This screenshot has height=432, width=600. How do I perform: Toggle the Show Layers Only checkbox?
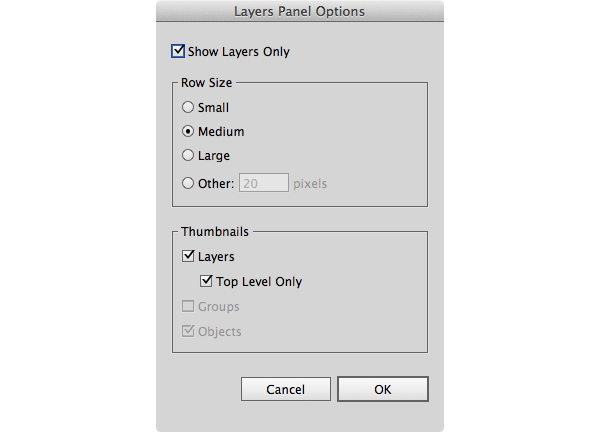tap(179, 52)
